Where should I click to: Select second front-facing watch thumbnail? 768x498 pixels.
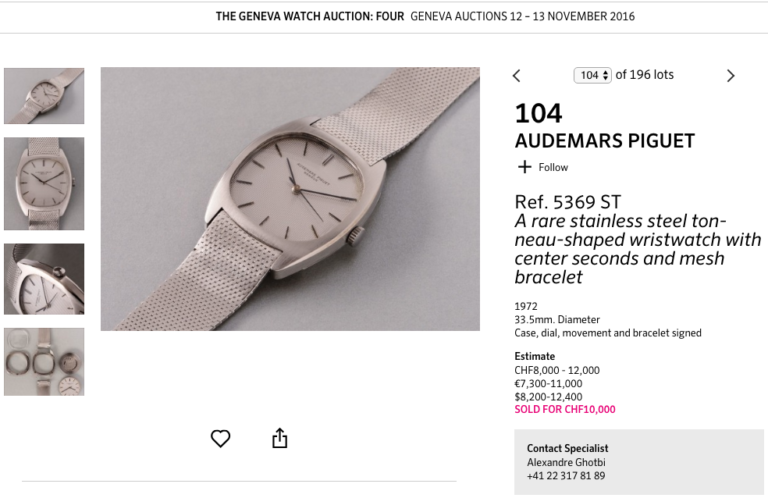click(44, 184)
